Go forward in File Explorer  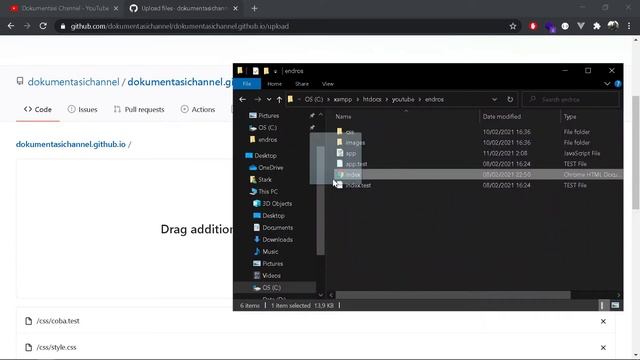coord(257,99)
